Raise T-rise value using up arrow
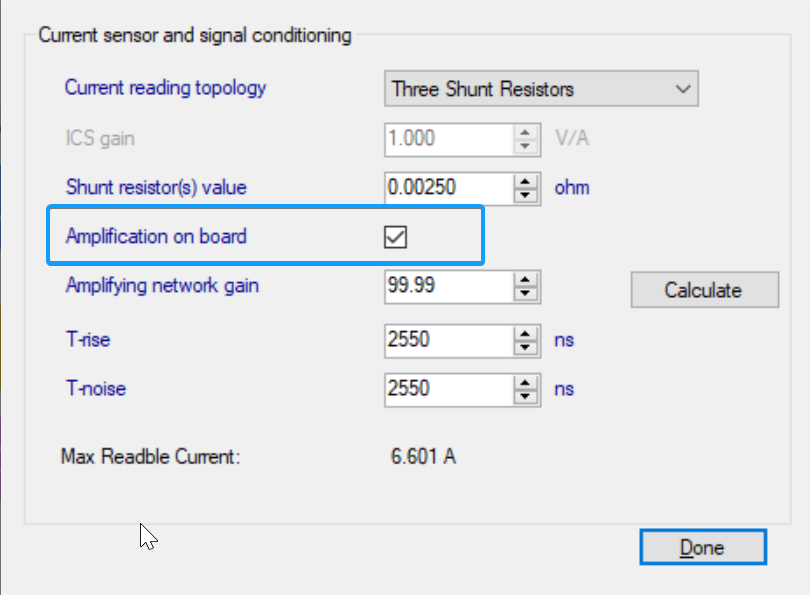This screenshot has width=810, height=595. tap(525, 334)
